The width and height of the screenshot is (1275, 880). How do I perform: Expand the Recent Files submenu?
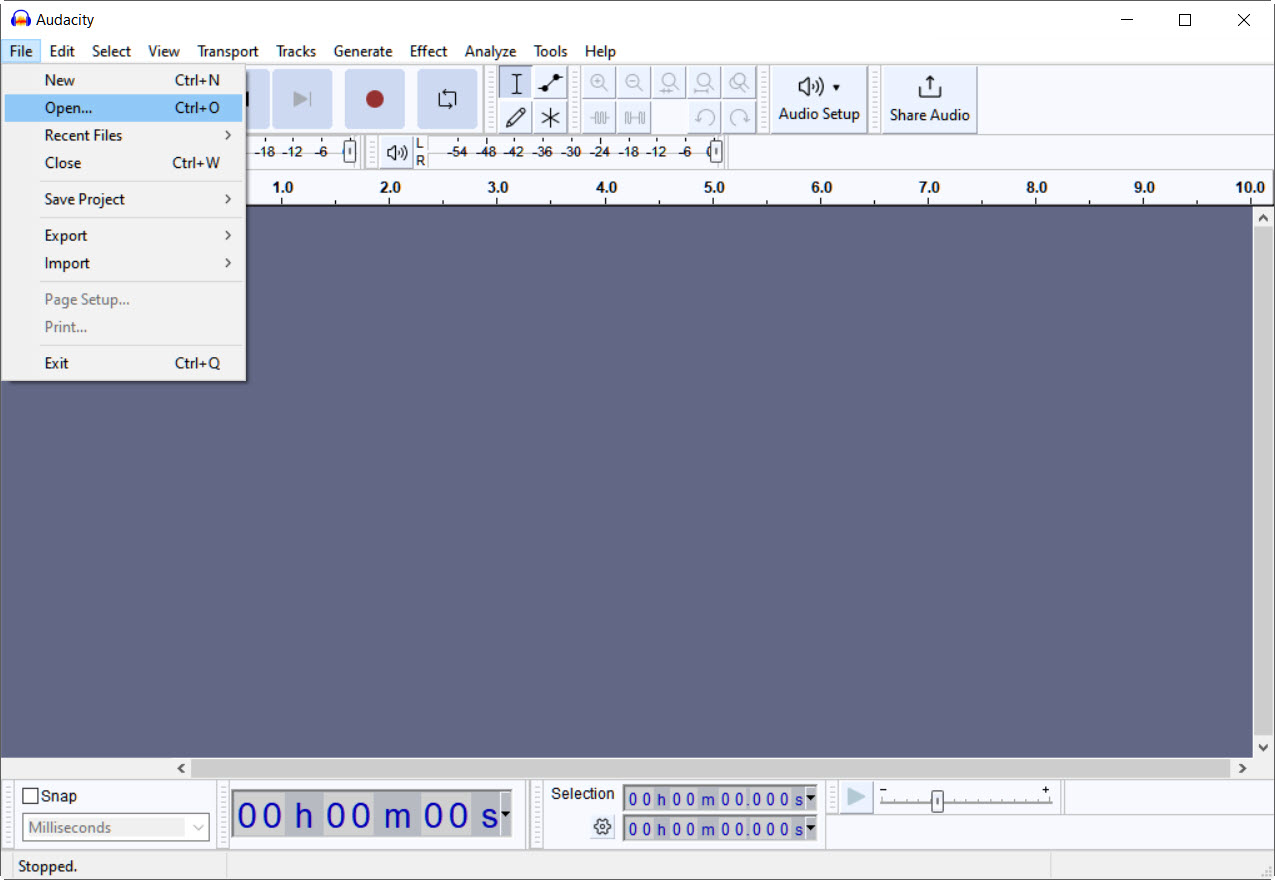tap(123, 135)
